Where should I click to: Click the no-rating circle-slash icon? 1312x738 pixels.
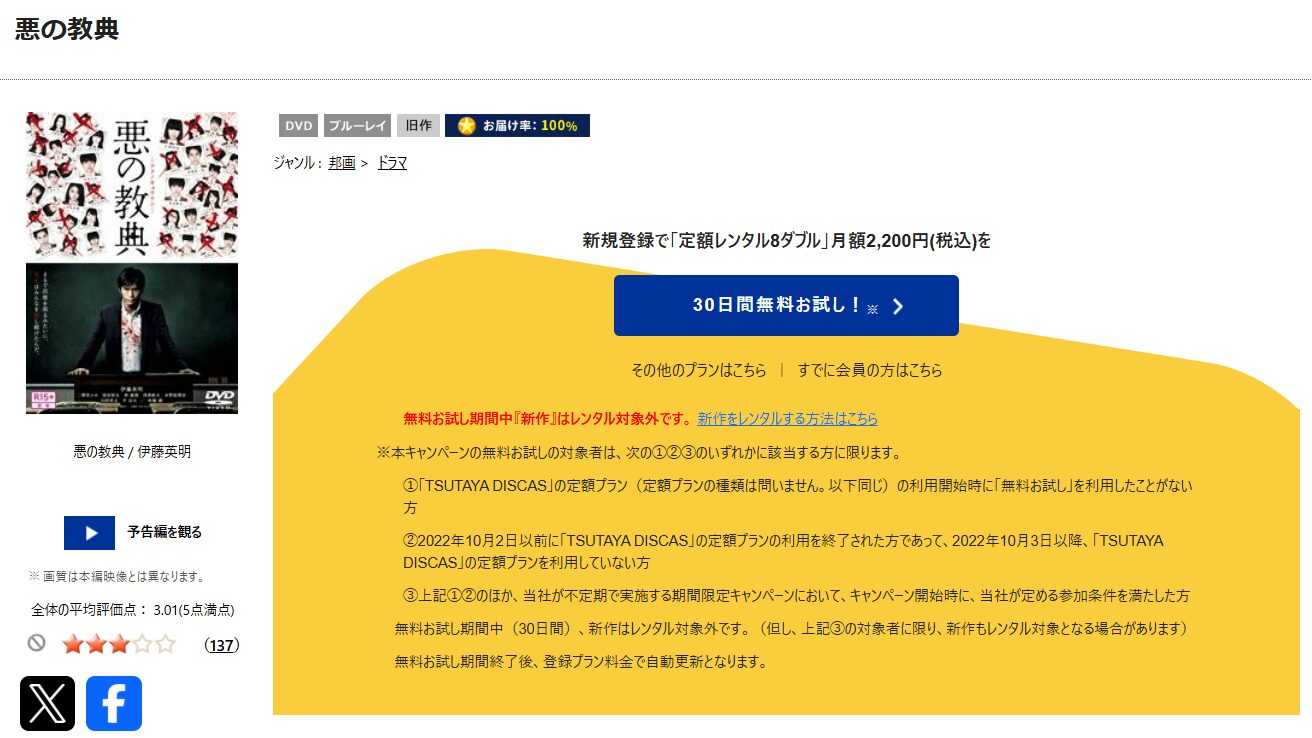(37, 643)
